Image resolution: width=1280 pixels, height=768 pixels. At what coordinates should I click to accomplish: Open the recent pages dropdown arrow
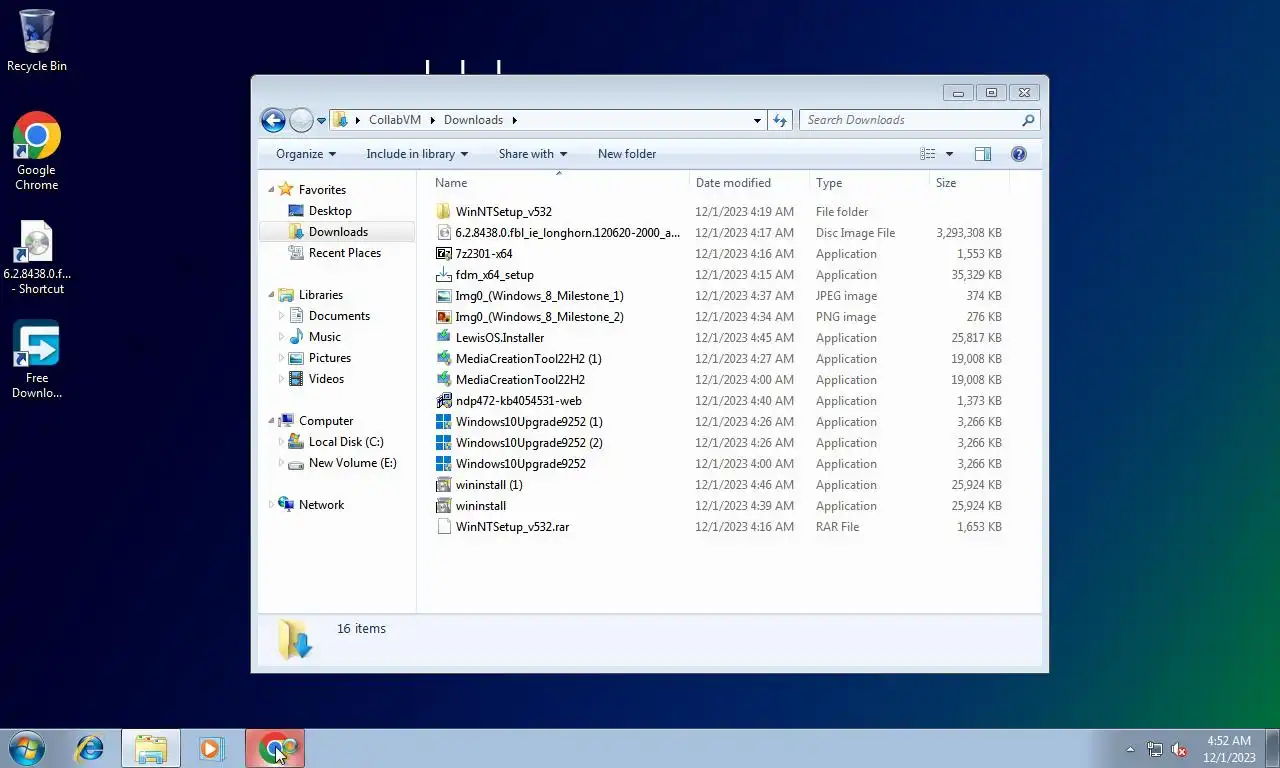(x=321, y=120)
